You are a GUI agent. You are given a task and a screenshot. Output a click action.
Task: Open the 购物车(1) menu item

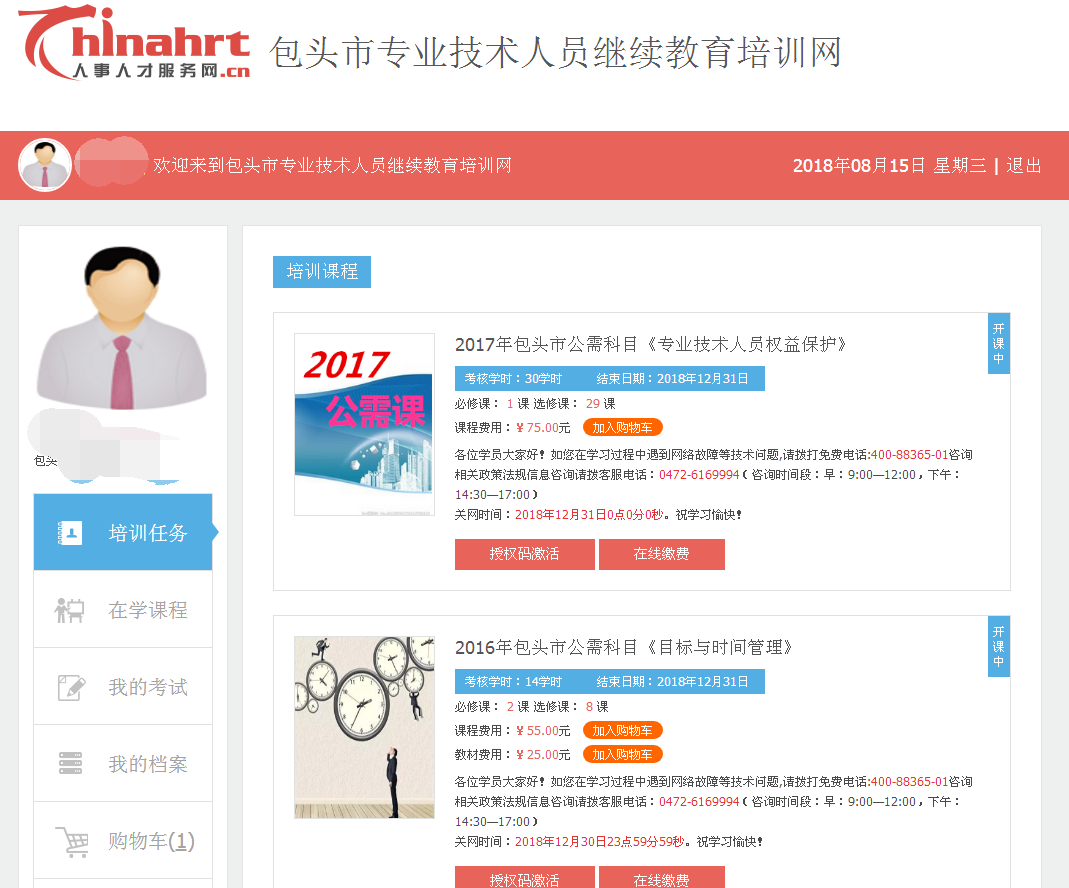123,841
